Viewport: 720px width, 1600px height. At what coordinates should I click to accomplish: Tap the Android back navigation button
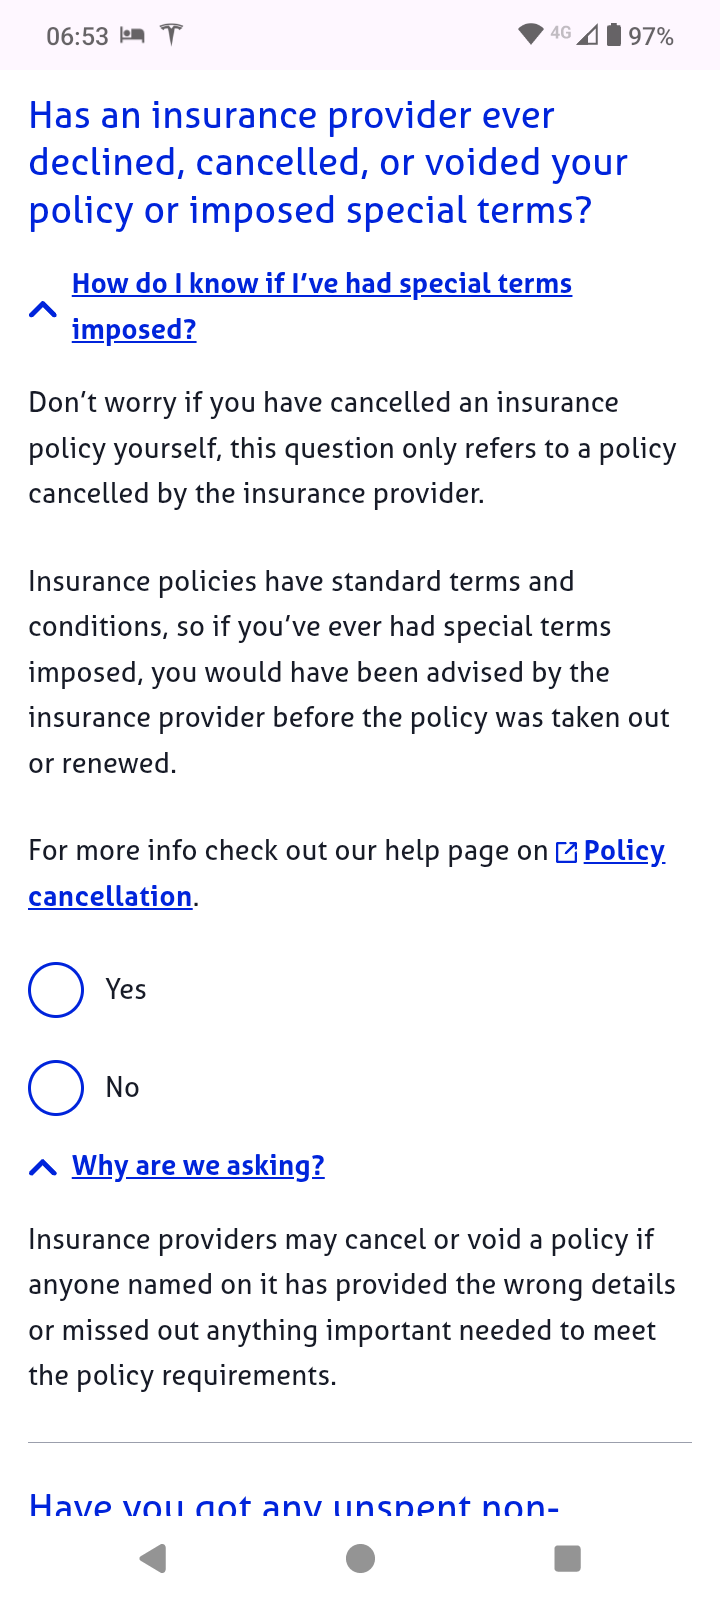click(x=152, y=1558)
